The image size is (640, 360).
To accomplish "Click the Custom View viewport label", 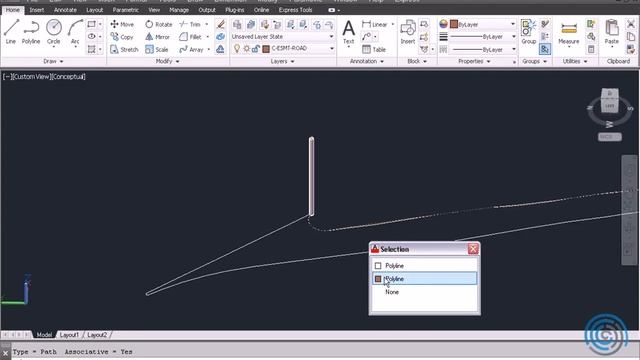I will (x=31, y=76).
